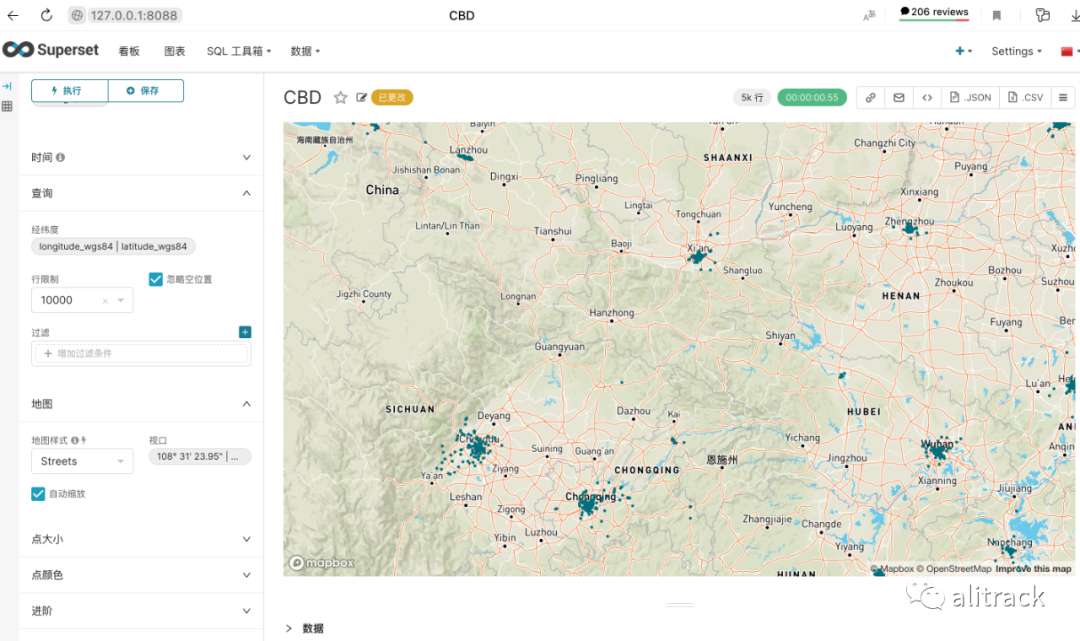The image size is (1080, 641).
Task: Toggle the 忽略空位置 checkbox
Action: click(x=156, y=280)
